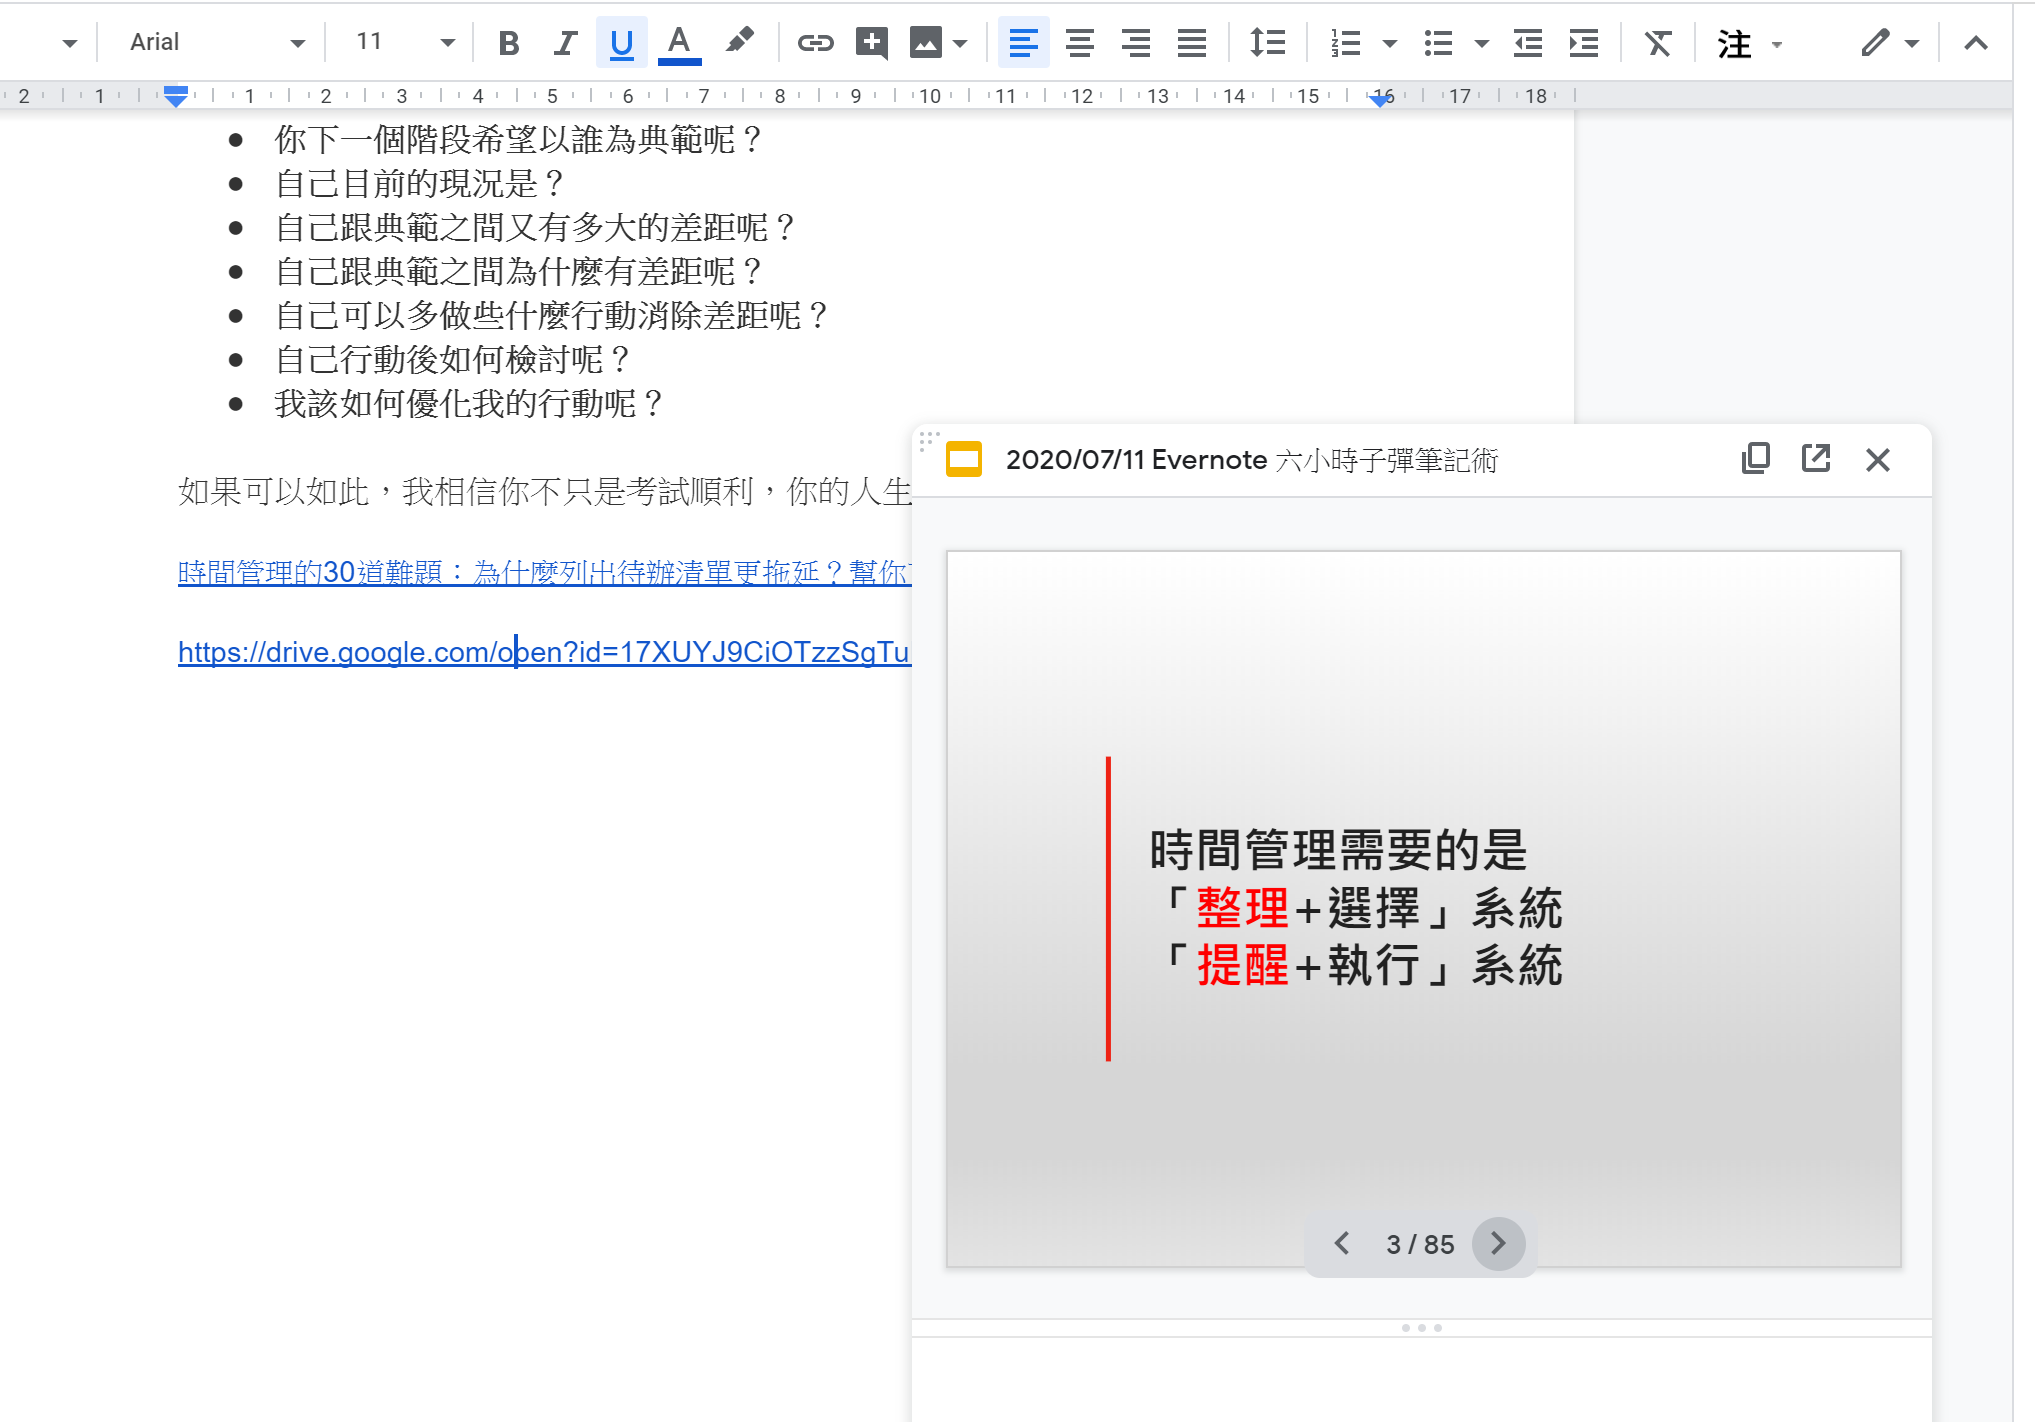Expand numbered list options arrow
The height and width of the screenshot is (1422, 2035).
[x=1389, y=43]
